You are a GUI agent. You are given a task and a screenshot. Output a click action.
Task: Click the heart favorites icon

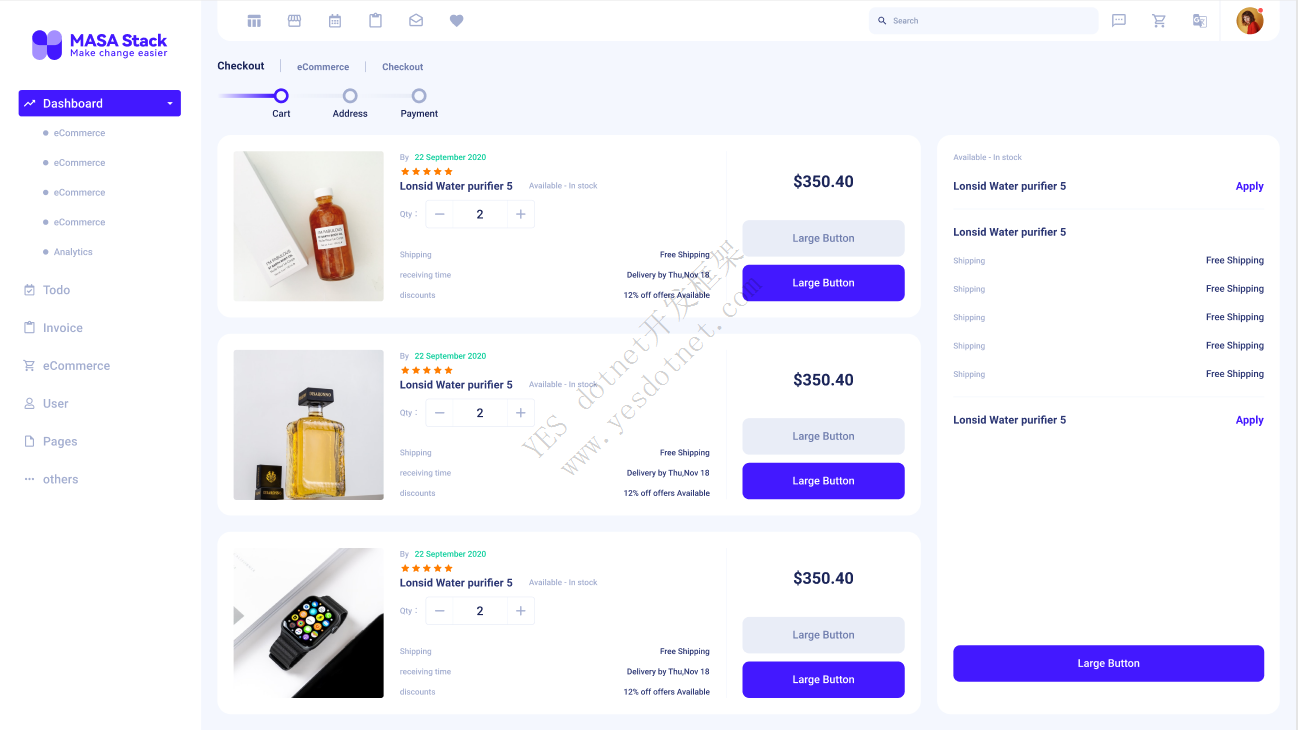[x=456, y=21]
